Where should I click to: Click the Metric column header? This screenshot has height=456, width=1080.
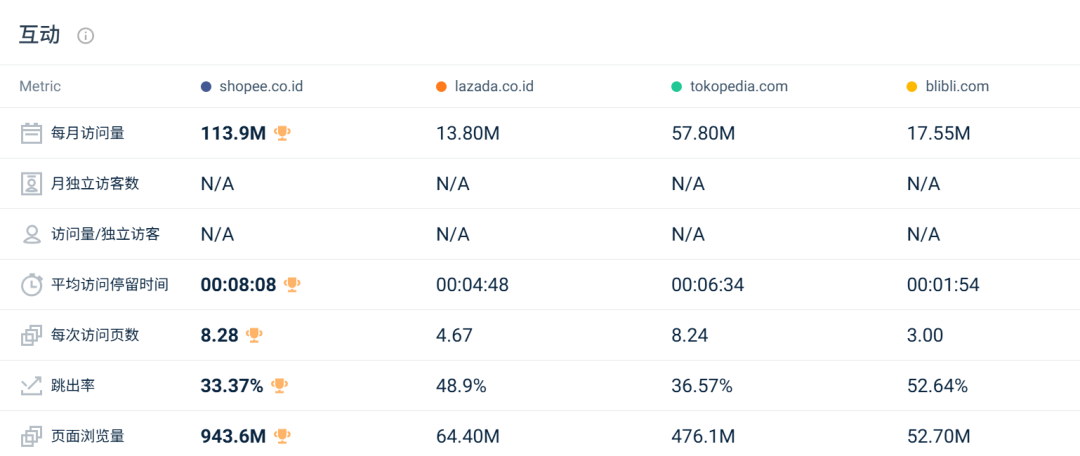pos(40,87)
